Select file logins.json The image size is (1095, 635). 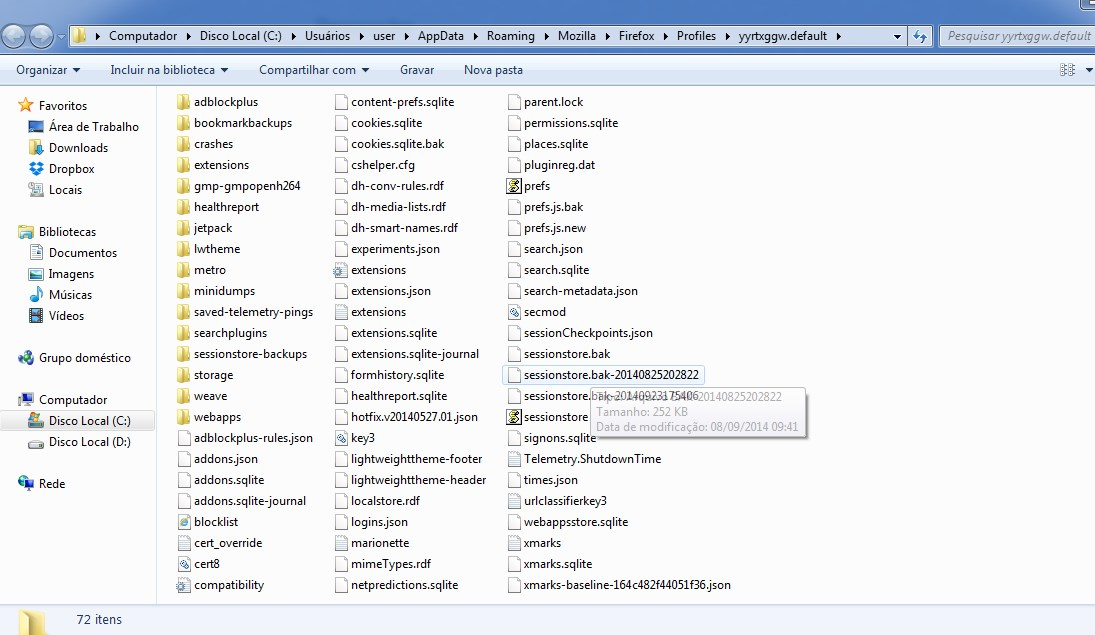pyautogui.click(x=379, y=522)
